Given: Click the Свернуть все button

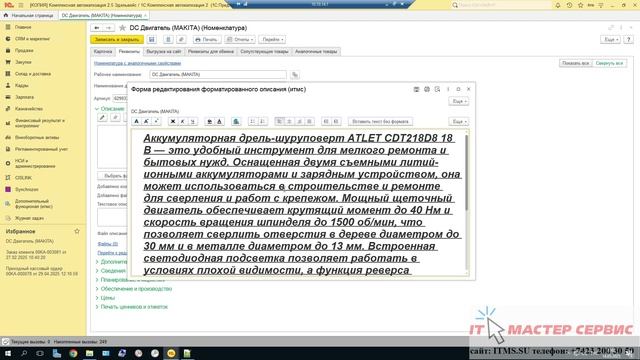Looking at the screenshot, I should pos(609,63).
